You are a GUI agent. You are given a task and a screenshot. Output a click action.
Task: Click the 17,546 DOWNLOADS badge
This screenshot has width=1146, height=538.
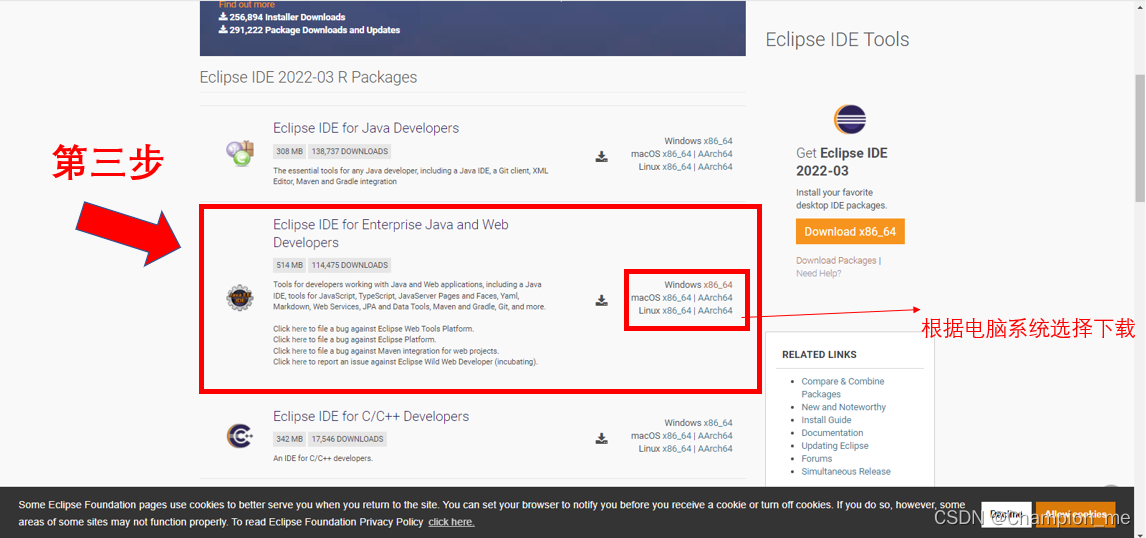[x=347, y=439]
